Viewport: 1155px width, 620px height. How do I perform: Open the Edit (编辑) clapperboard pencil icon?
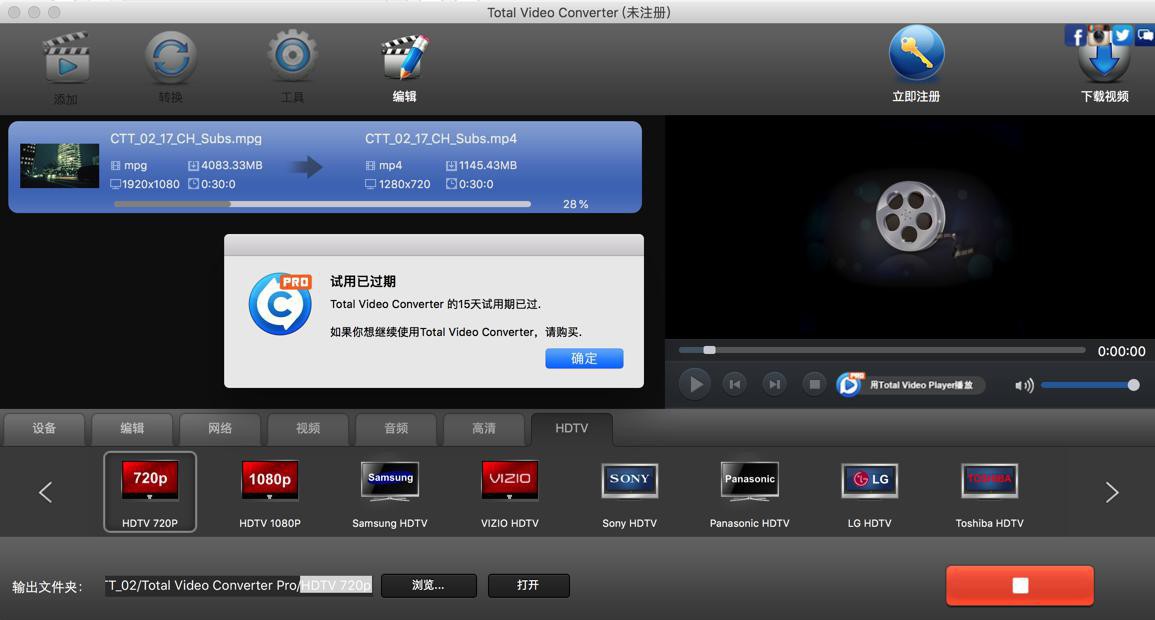[x=404, y=57]
